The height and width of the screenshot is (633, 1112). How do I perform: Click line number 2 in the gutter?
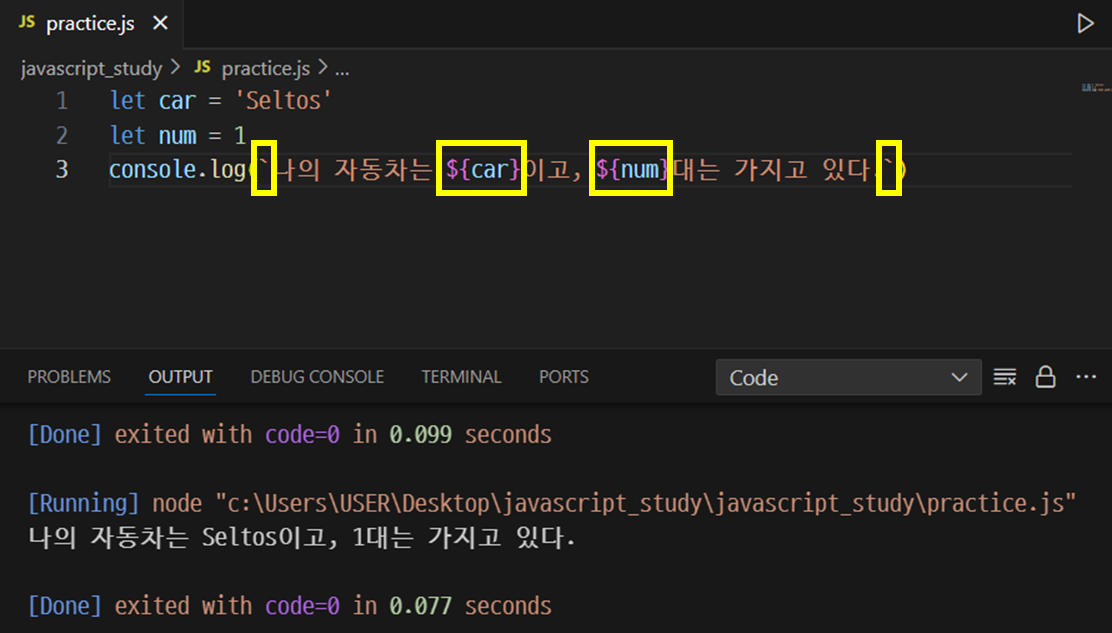click(x=62, y=135)
